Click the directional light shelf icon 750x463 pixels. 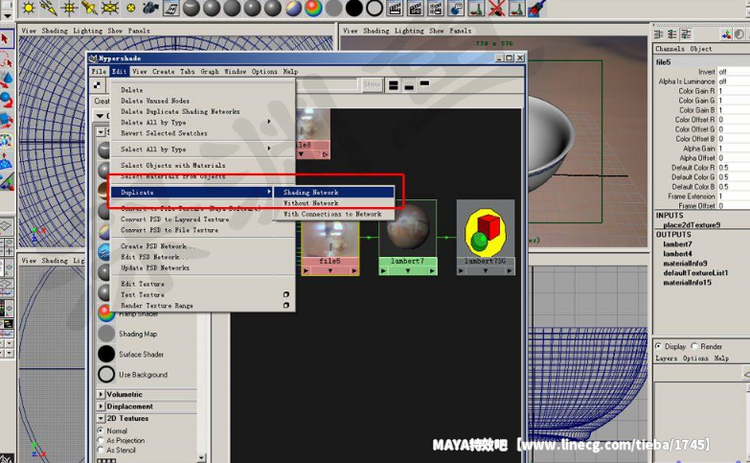(x=49, y=7)
